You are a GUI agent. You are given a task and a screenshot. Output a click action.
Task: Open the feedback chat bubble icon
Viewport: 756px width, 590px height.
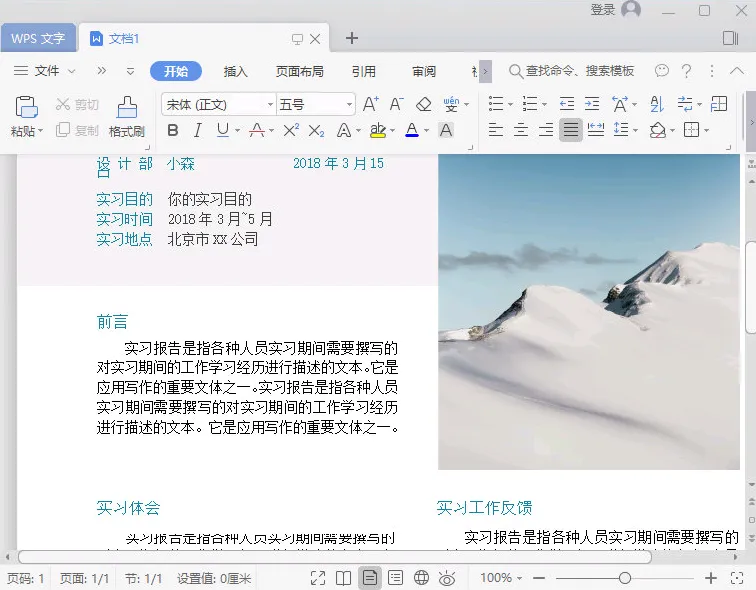pyautogui.click(x=662, y=71)
